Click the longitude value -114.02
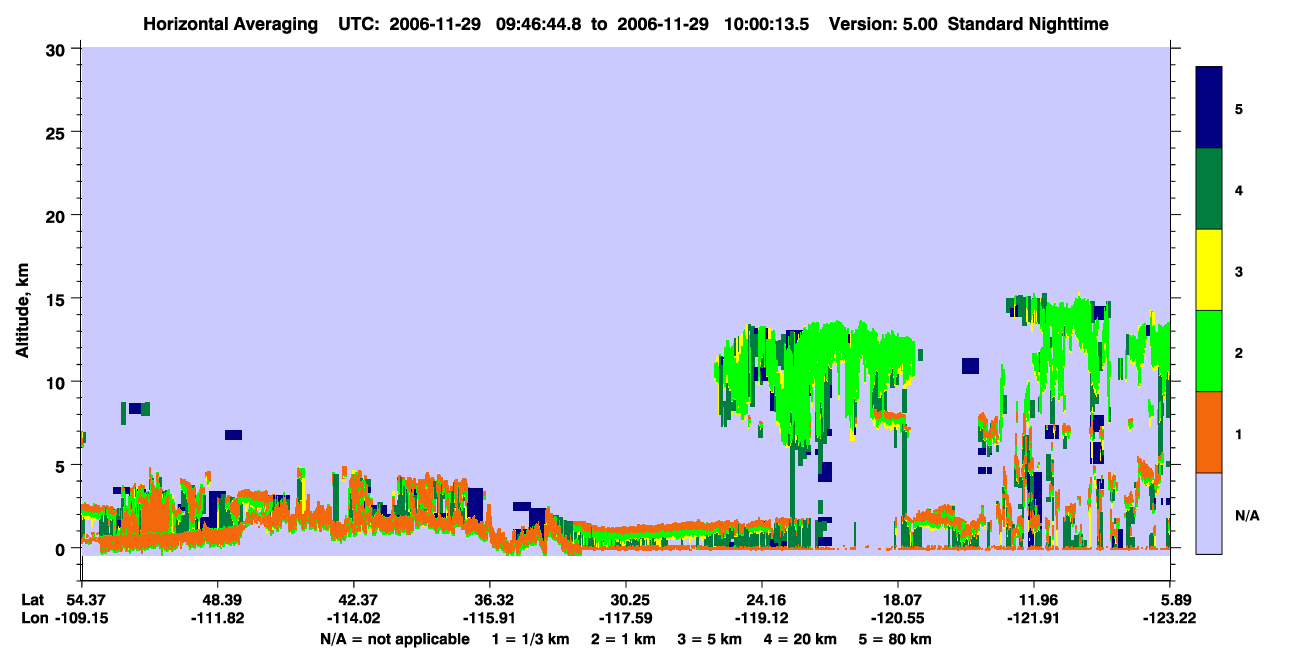The height and width of the screenshot is (667, 1300). (353, 619)
